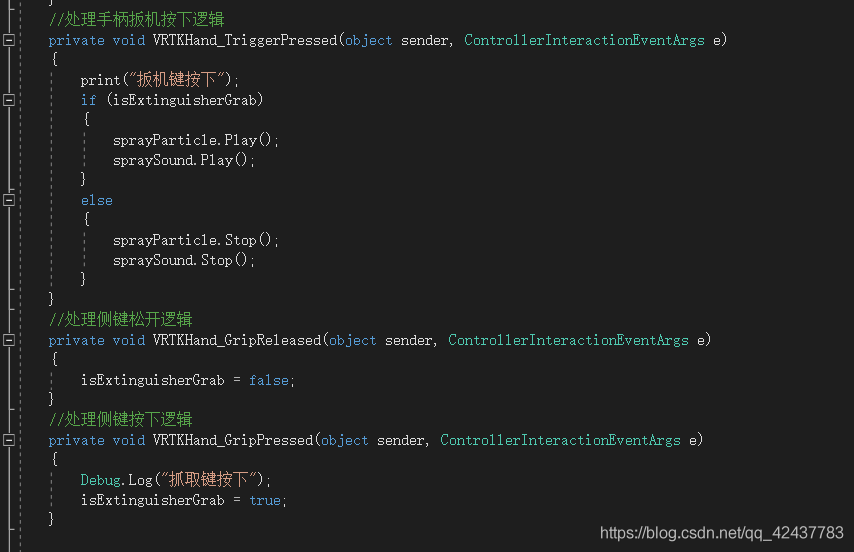Click the 'else' keyword
The height and width of the screenshot is (552, 854).
point(97,200)
